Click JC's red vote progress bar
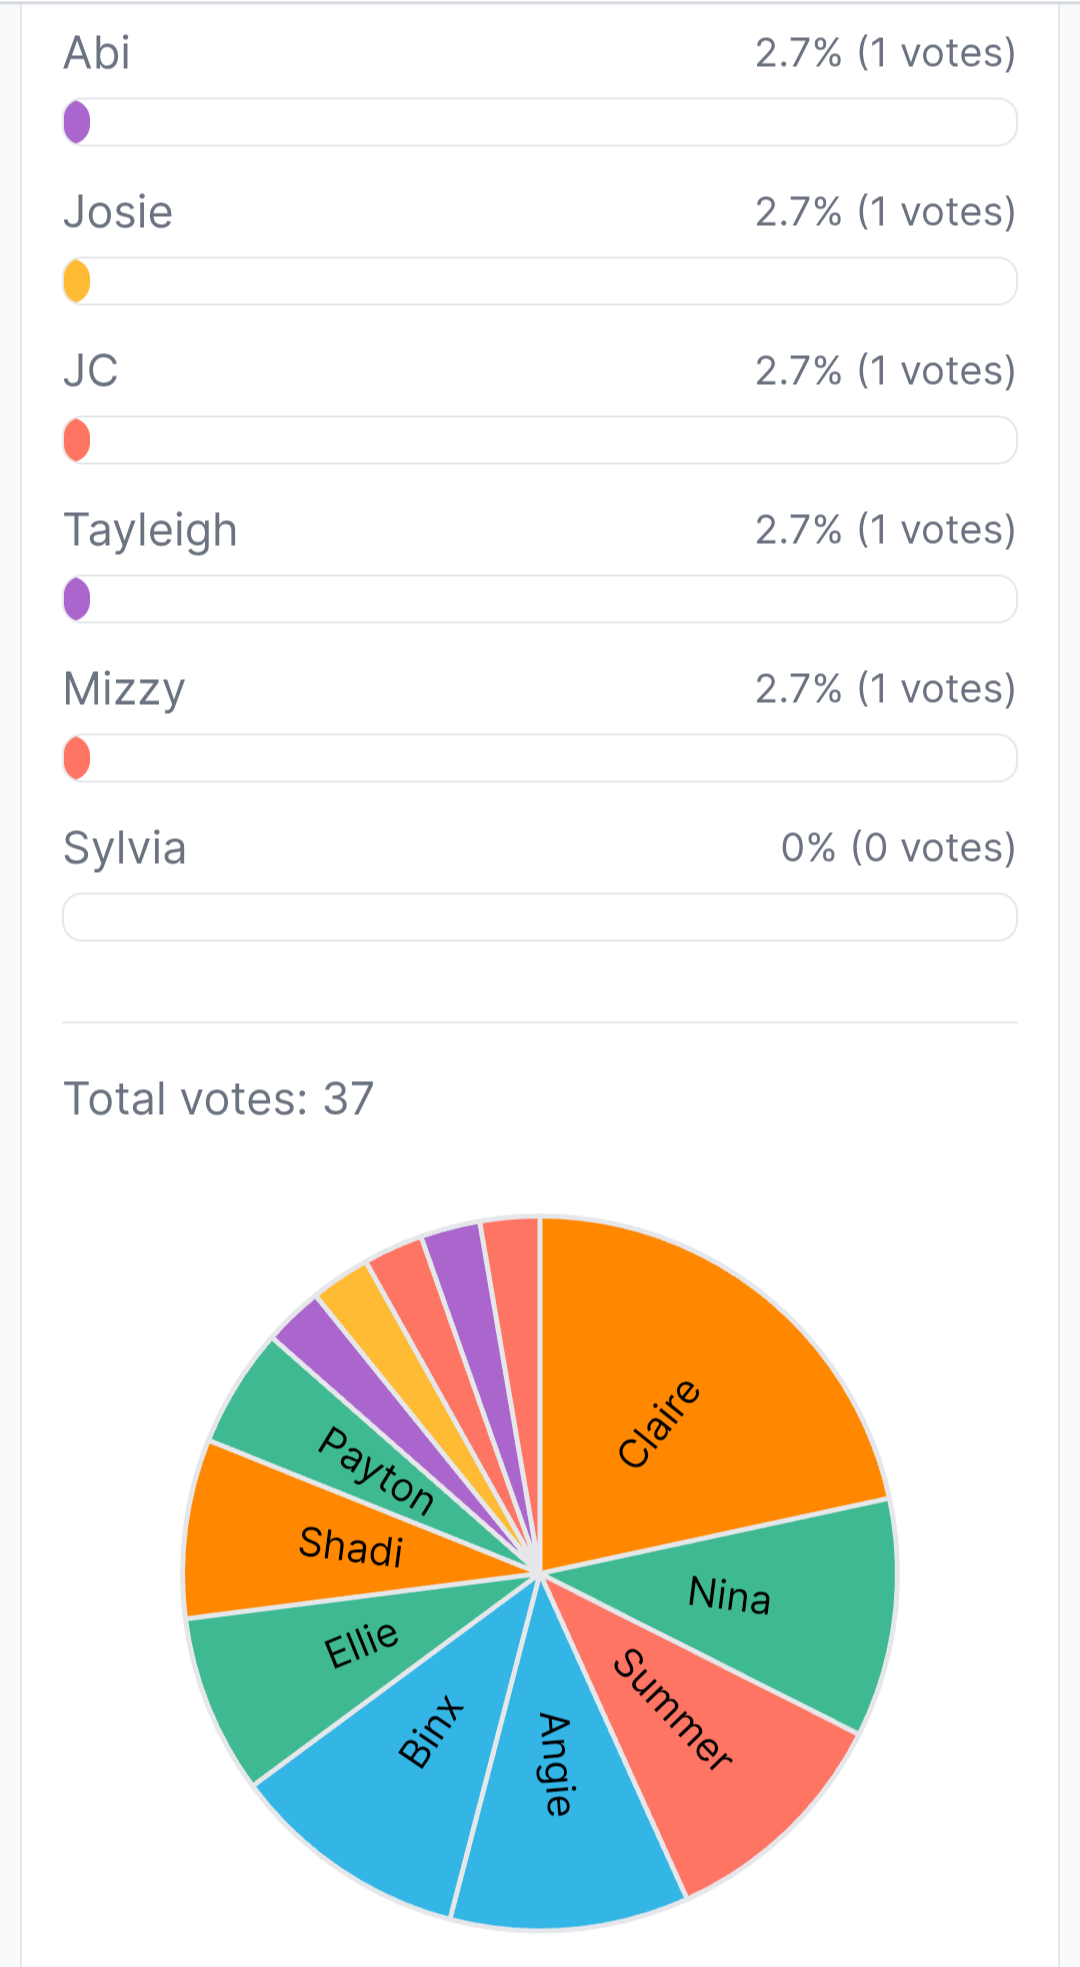 [540, 440]
